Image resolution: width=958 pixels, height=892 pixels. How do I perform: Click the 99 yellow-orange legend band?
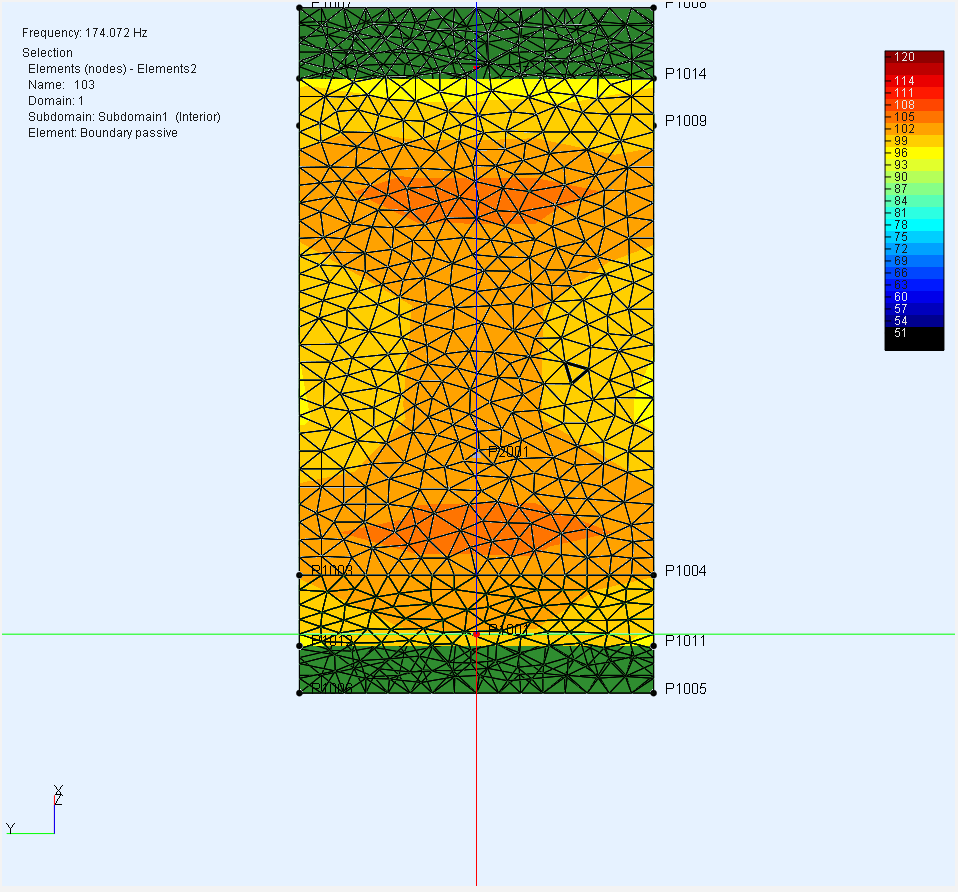coord(913,141)
